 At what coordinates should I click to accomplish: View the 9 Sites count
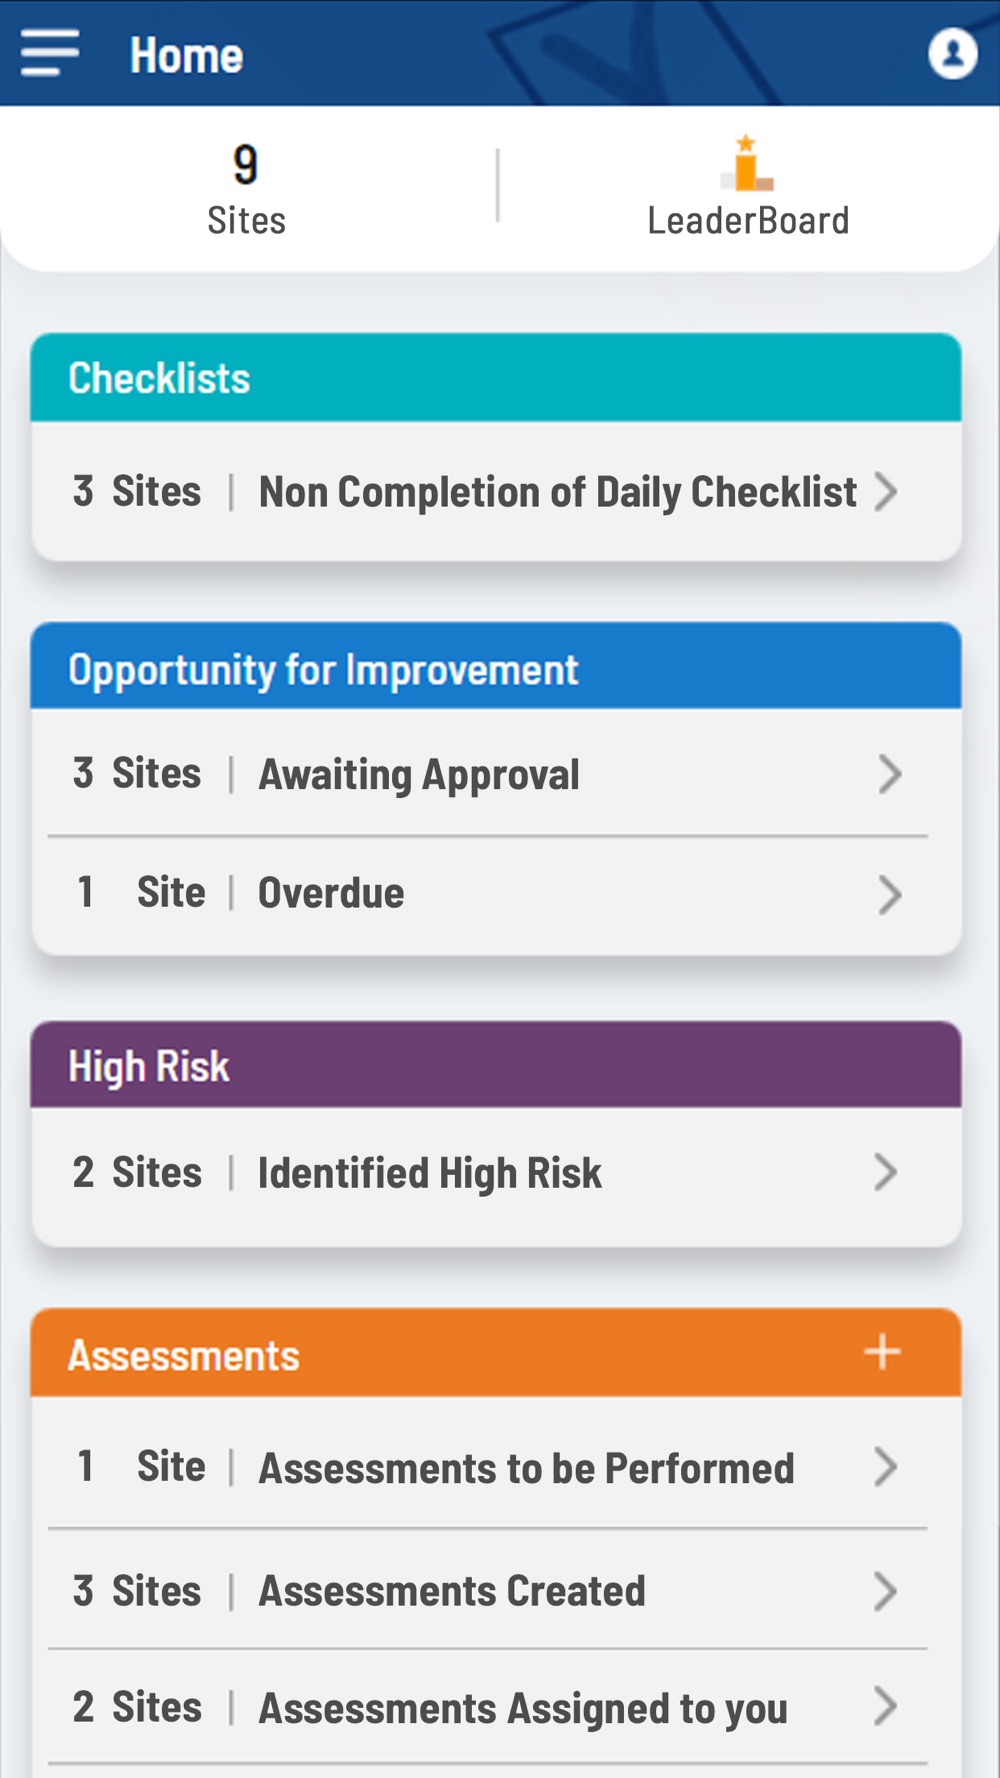[x=246, y=189]
